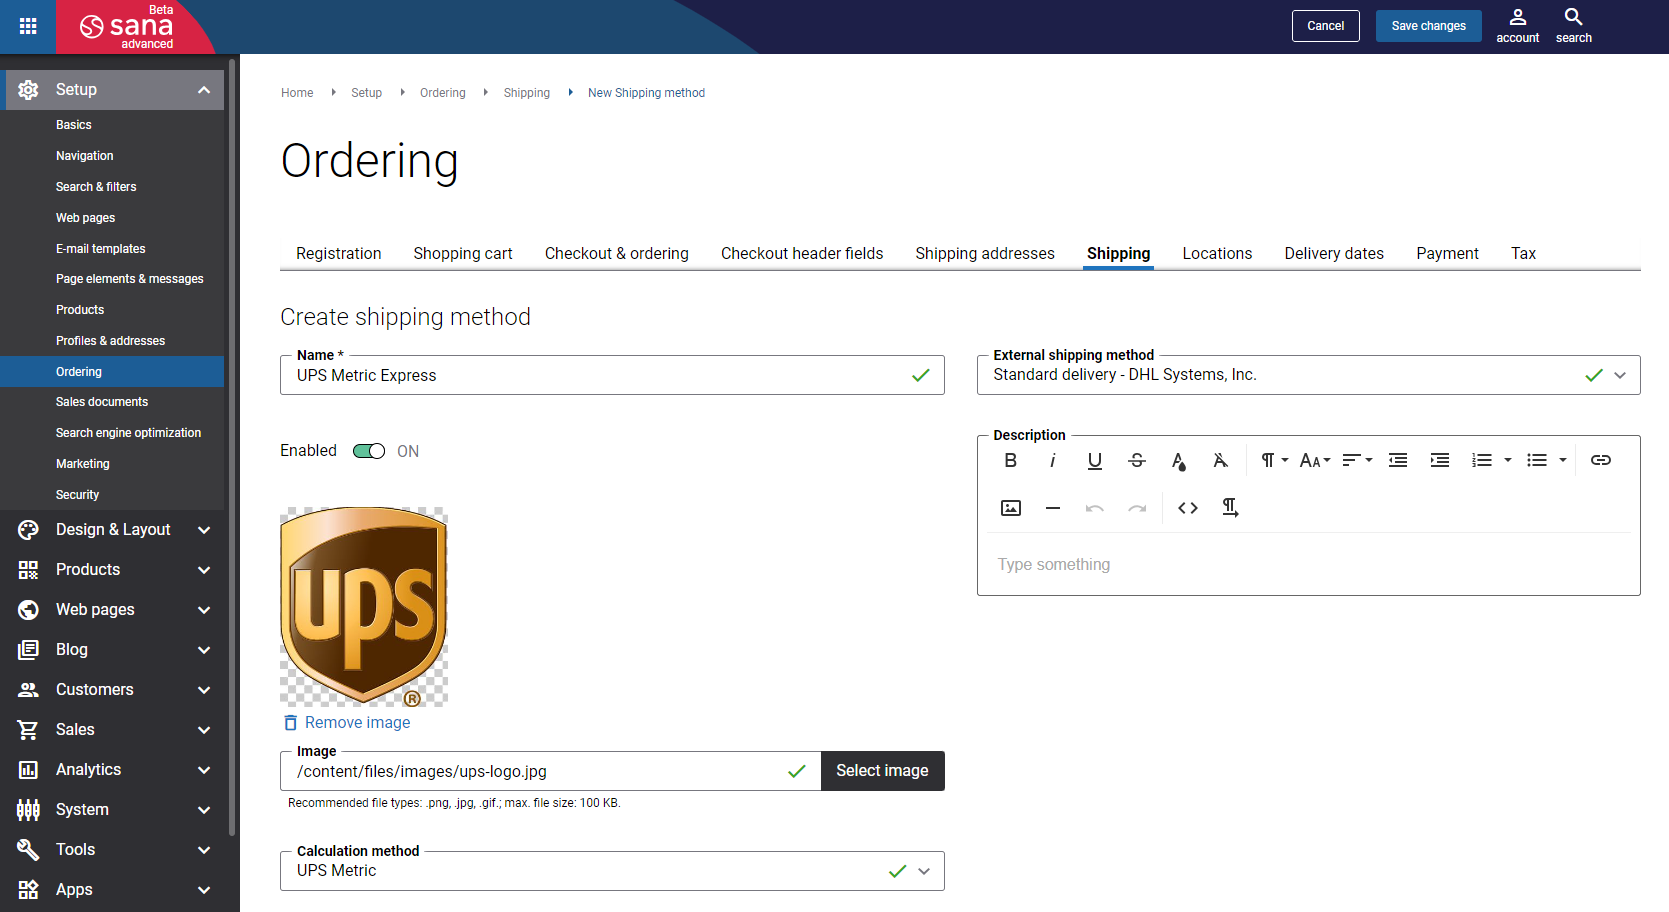Expand Web pages sidebar section
This screenshot has height=912, width=1669.
click(204, 610)
